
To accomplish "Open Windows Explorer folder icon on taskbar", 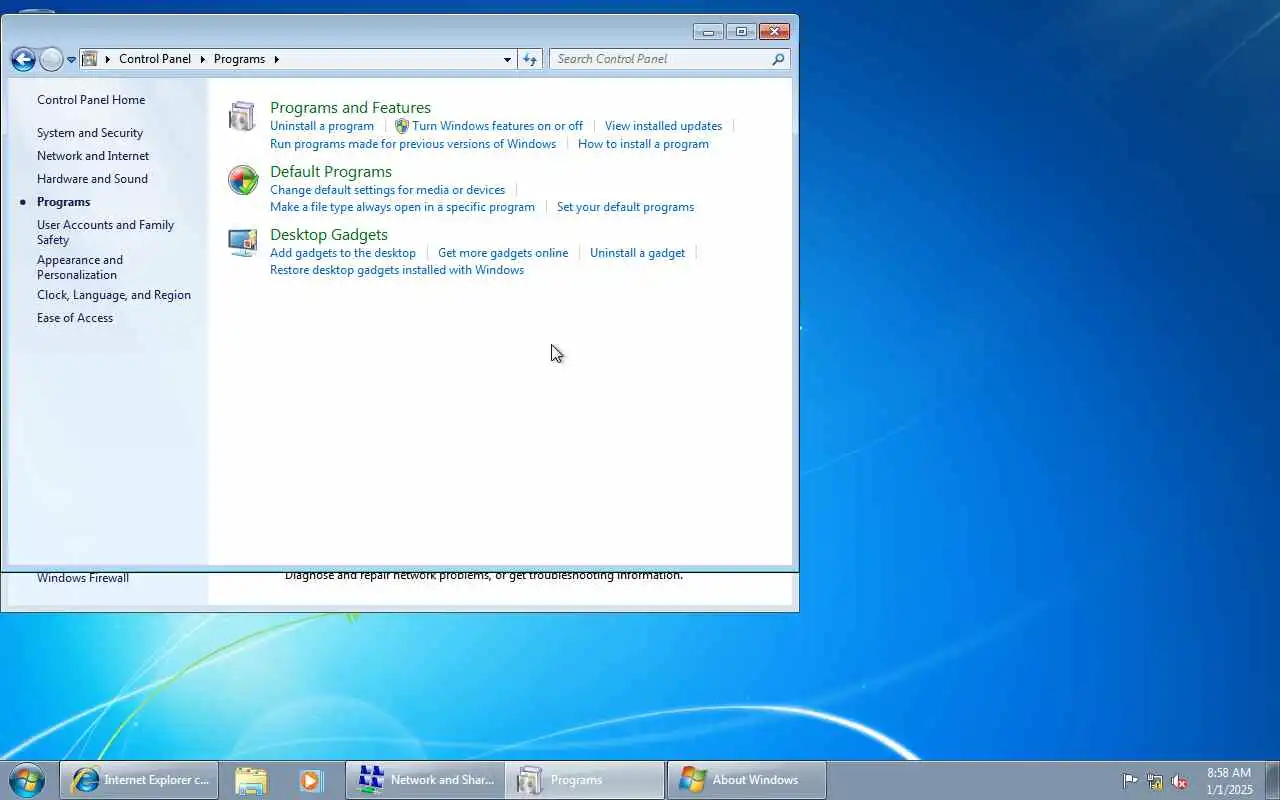I will tap(251, 780).
